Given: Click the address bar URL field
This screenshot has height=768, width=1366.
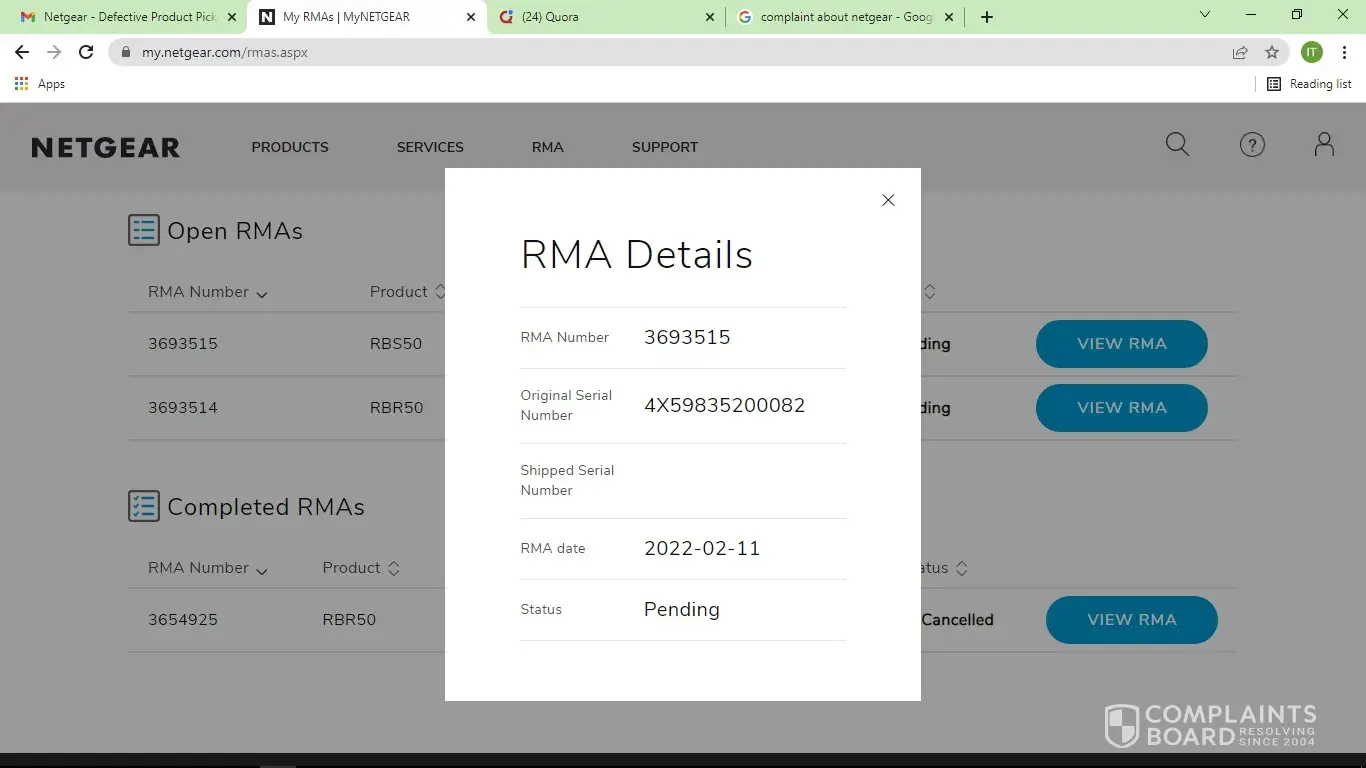Looking at the screenshot, I should 660,52.
